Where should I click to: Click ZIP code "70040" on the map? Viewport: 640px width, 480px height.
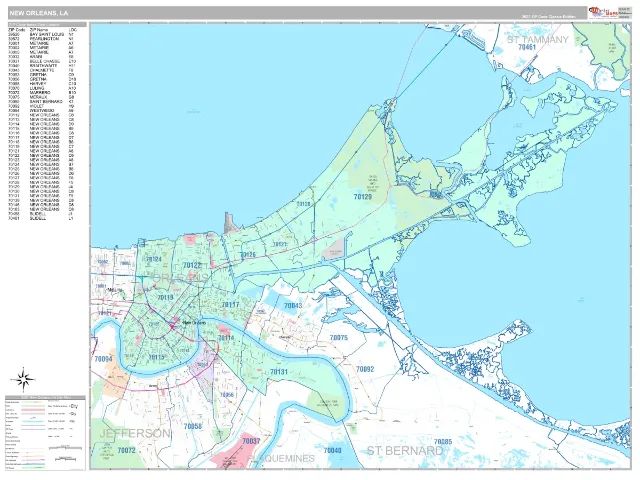pyautogui.click(x=332, y=450)
